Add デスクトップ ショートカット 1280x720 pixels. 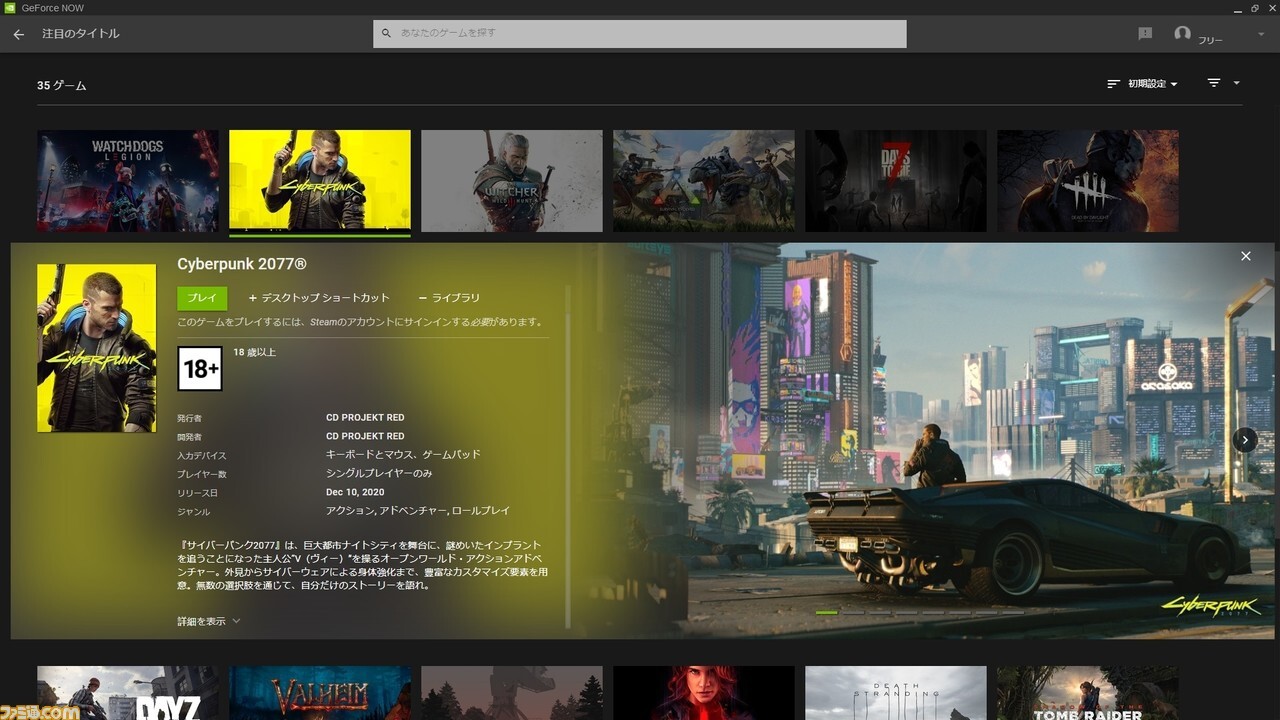pyautogui.click(x=319, y=298)
